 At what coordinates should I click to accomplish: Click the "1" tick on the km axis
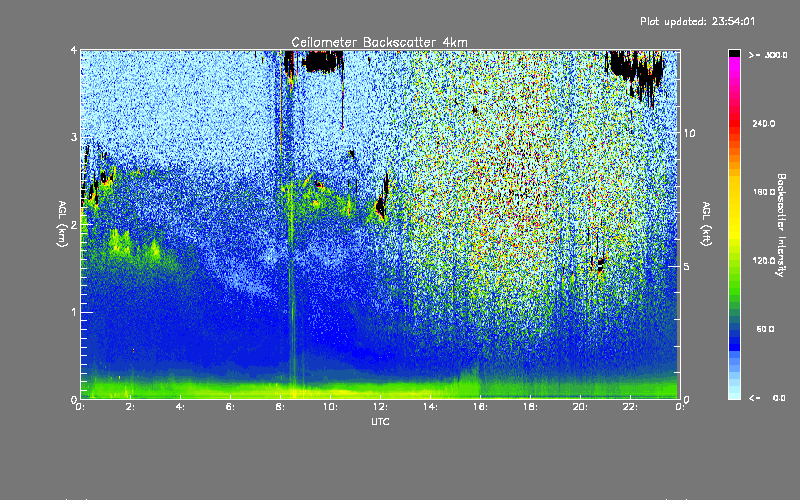coord(74,312)
